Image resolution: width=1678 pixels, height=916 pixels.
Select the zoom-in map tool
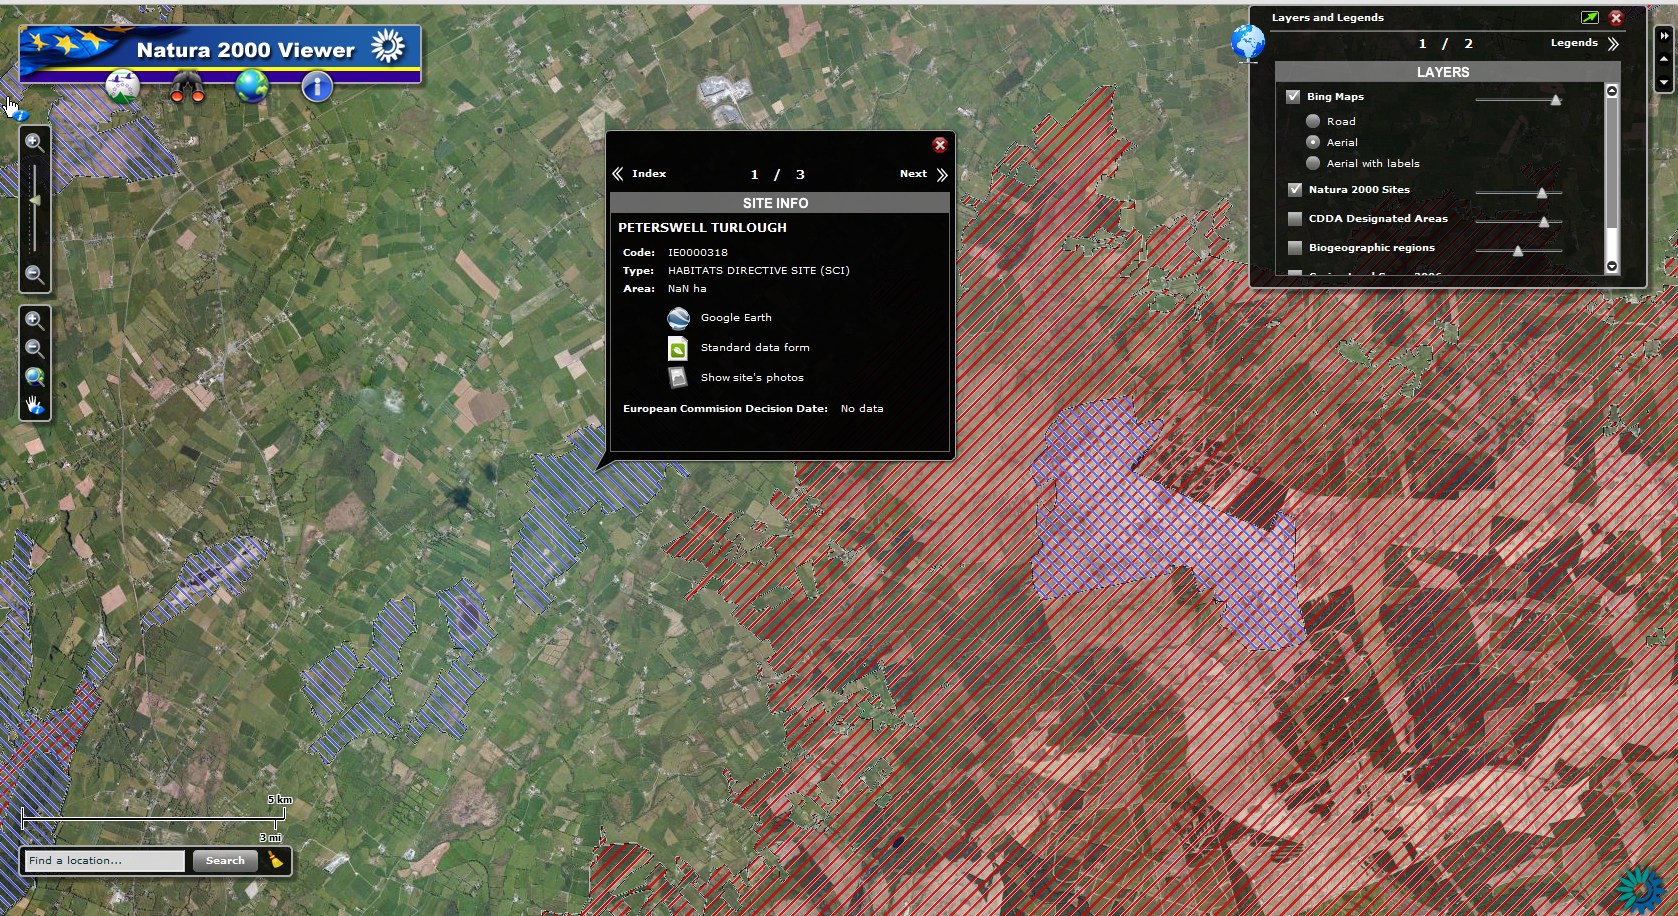(x=34, y=320)
